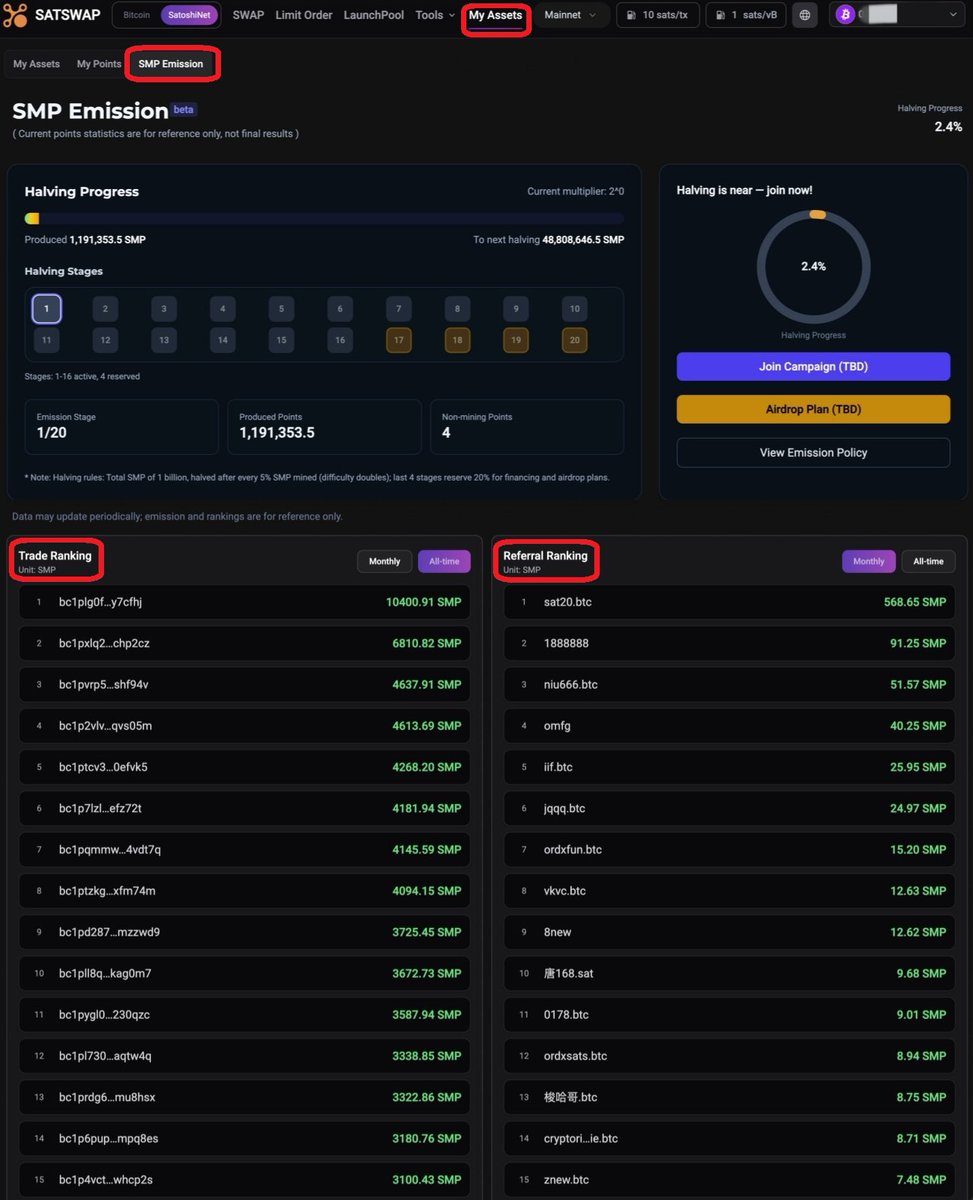This screenshot has width=973, height=1200.
Task: Click the Emission Stage 1/20 card
Action: click(121, 427)
